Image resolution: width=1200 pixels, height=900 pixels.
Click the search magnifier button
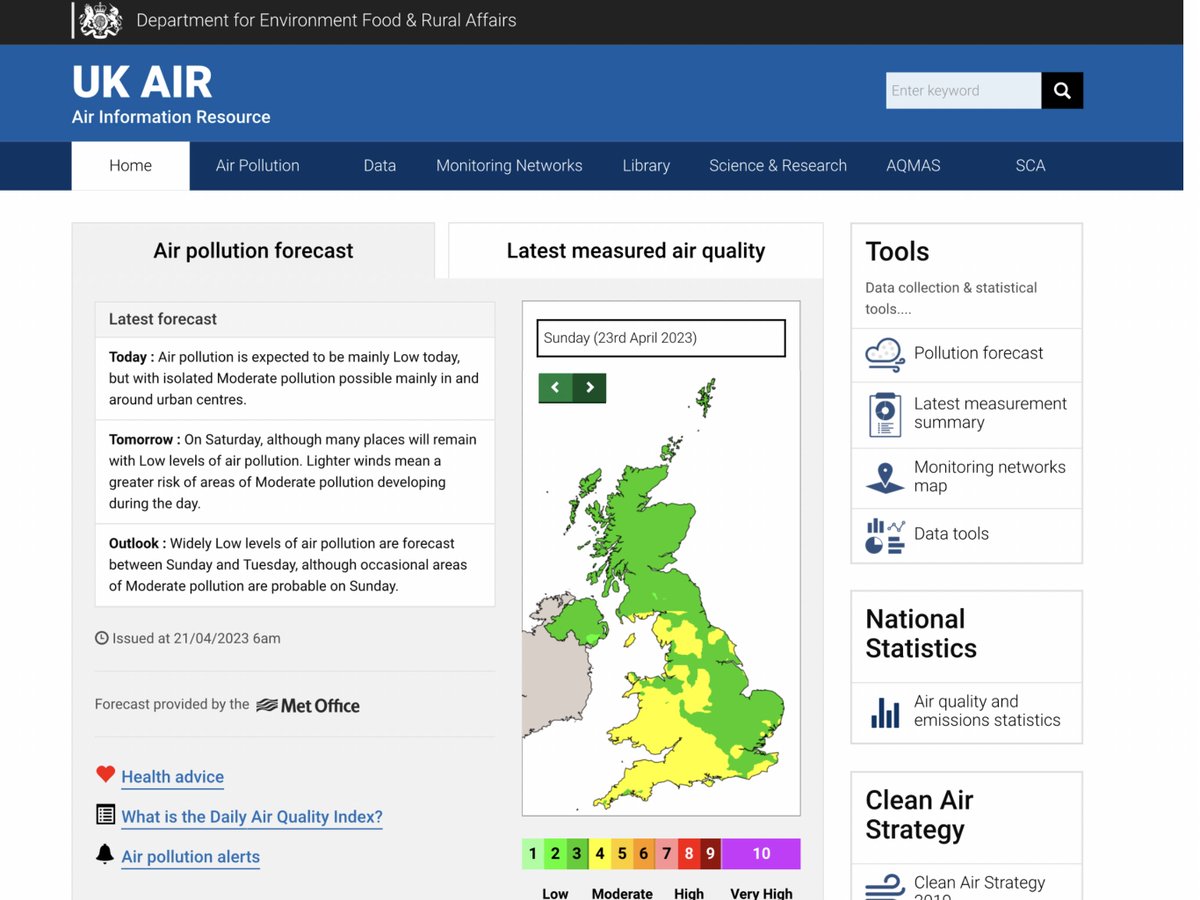1062,90
